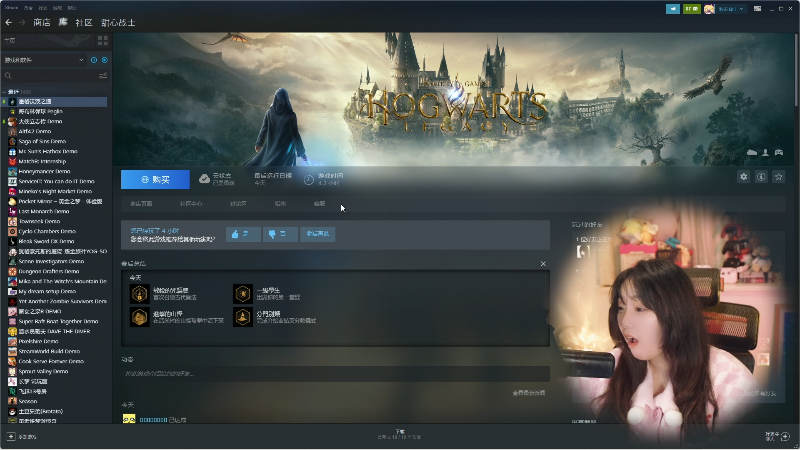
Task: Open the guides sub-tab
Action: [280, 204]
